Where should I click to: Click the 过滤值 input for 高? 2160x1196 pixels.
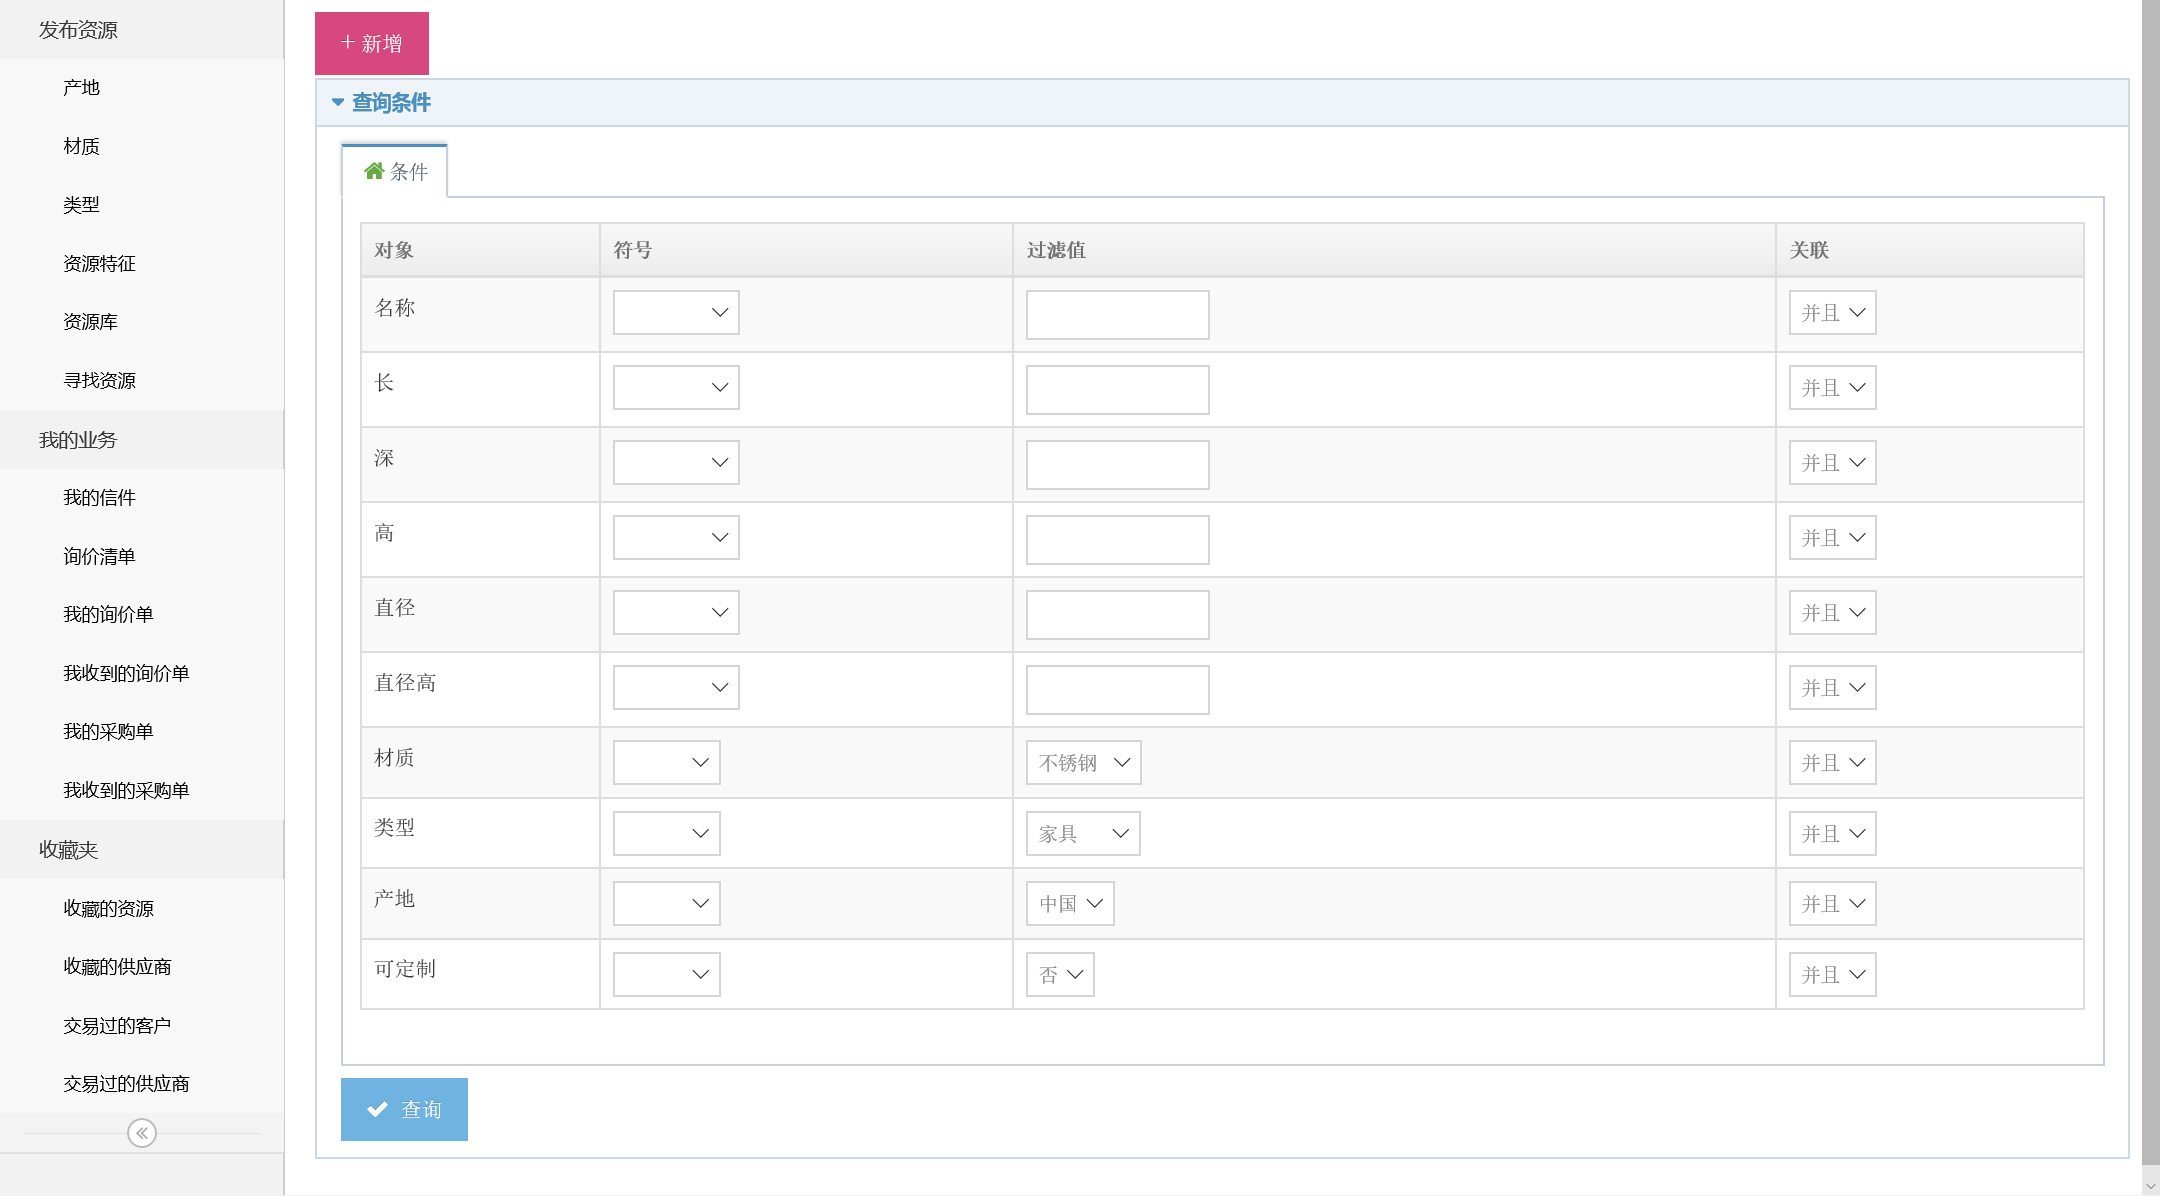coord(1118,540)
